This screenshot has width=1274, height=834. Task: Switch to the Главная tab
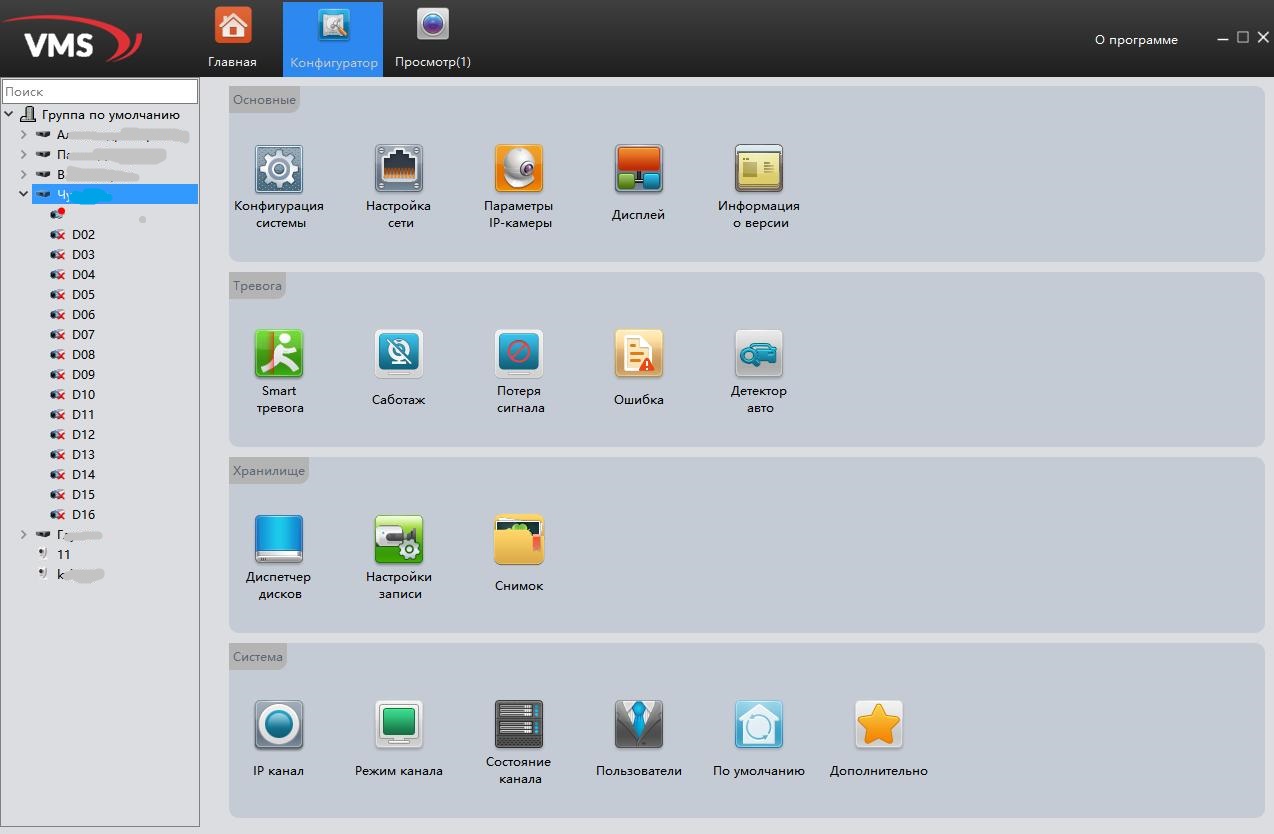(x=233, y=38)
